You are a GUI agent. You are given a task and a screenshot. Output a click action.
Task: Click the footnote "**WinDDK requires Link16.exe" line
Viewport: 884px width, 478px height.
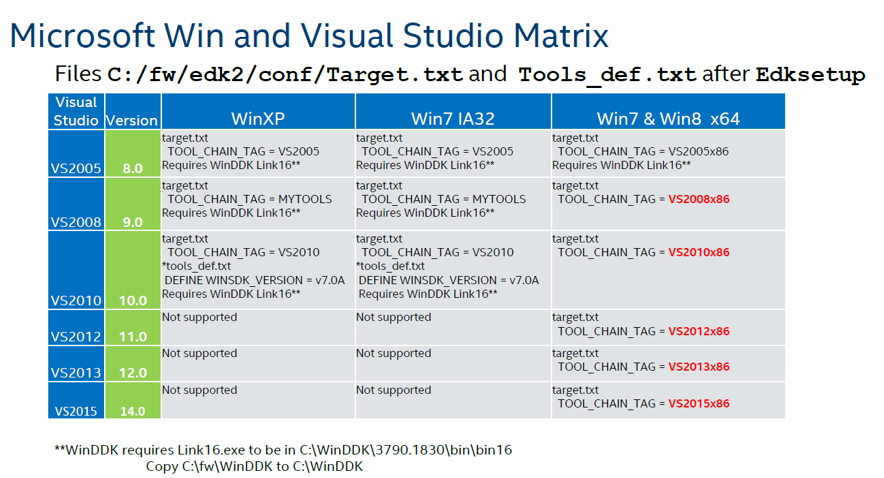283,450
